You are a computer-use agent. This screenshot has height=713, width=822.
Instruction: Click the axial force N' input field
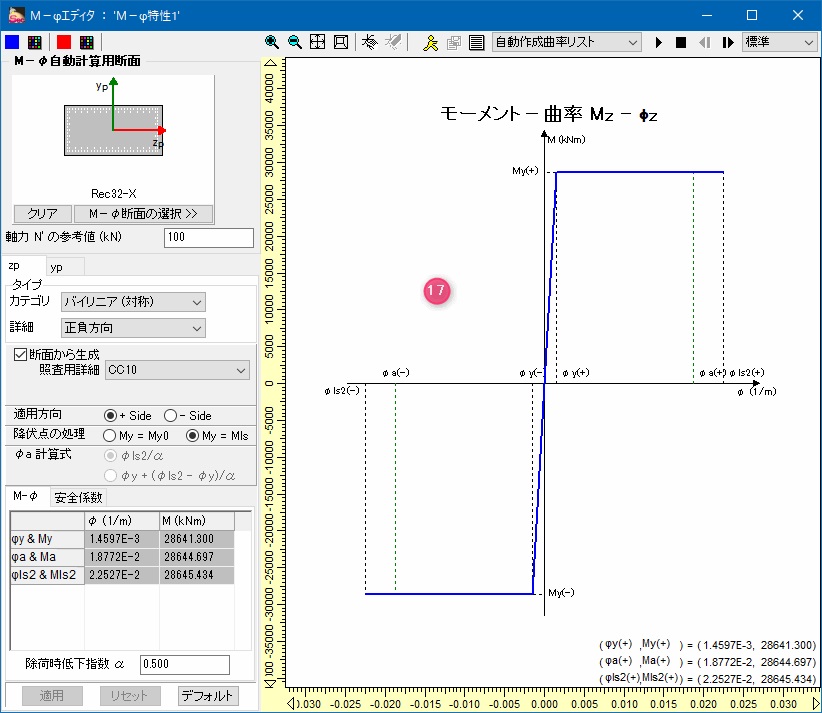209,237
